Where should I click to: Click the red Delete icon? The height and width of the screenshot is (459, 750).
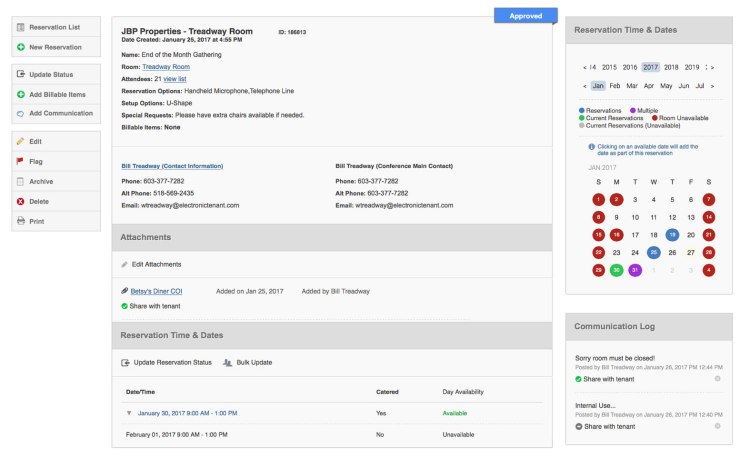[20, 201]
